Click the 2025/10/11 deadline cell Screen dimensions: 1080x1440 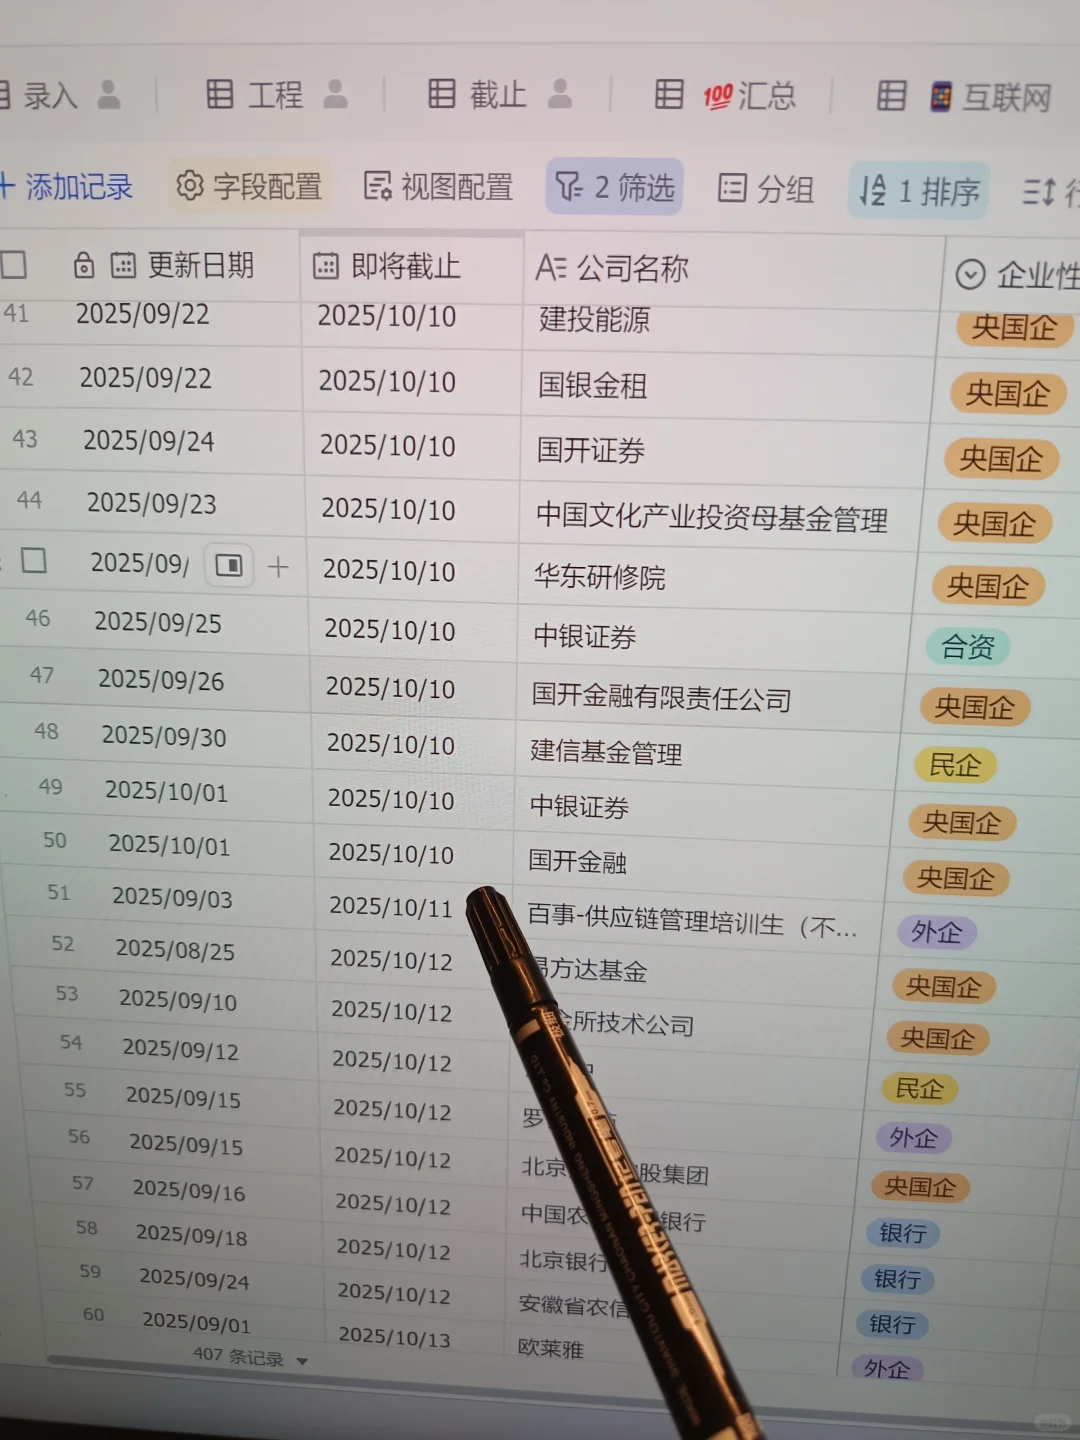tap(391, 907)
